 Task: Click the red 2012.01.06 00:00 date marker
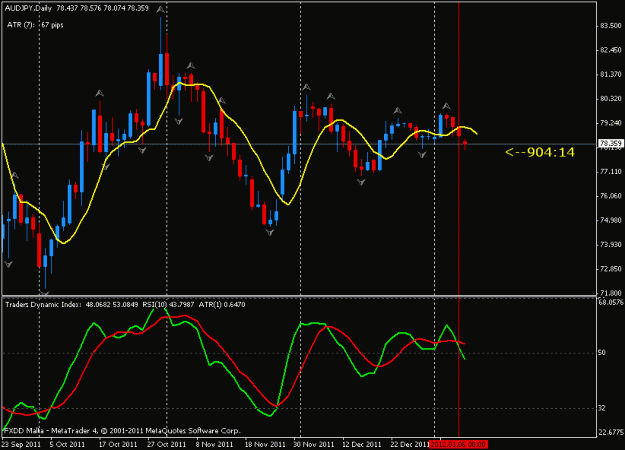458,444
